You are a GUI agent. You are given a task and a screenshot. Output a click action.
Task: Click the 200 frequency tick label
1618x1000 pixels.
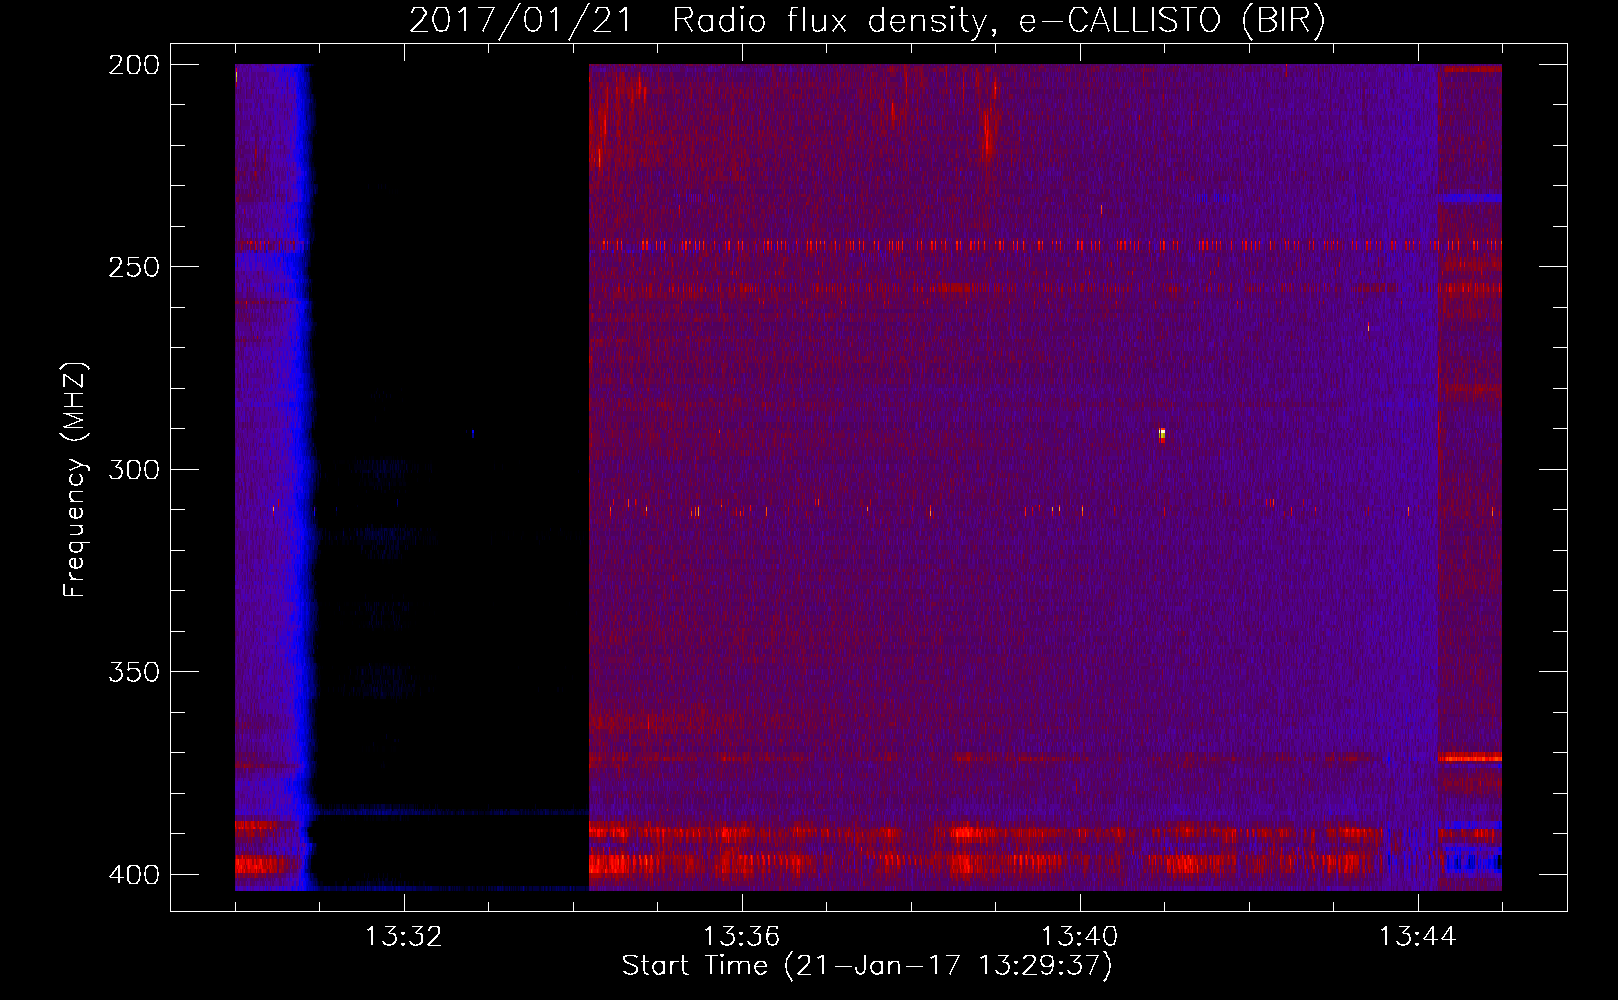tap(134, 65)
